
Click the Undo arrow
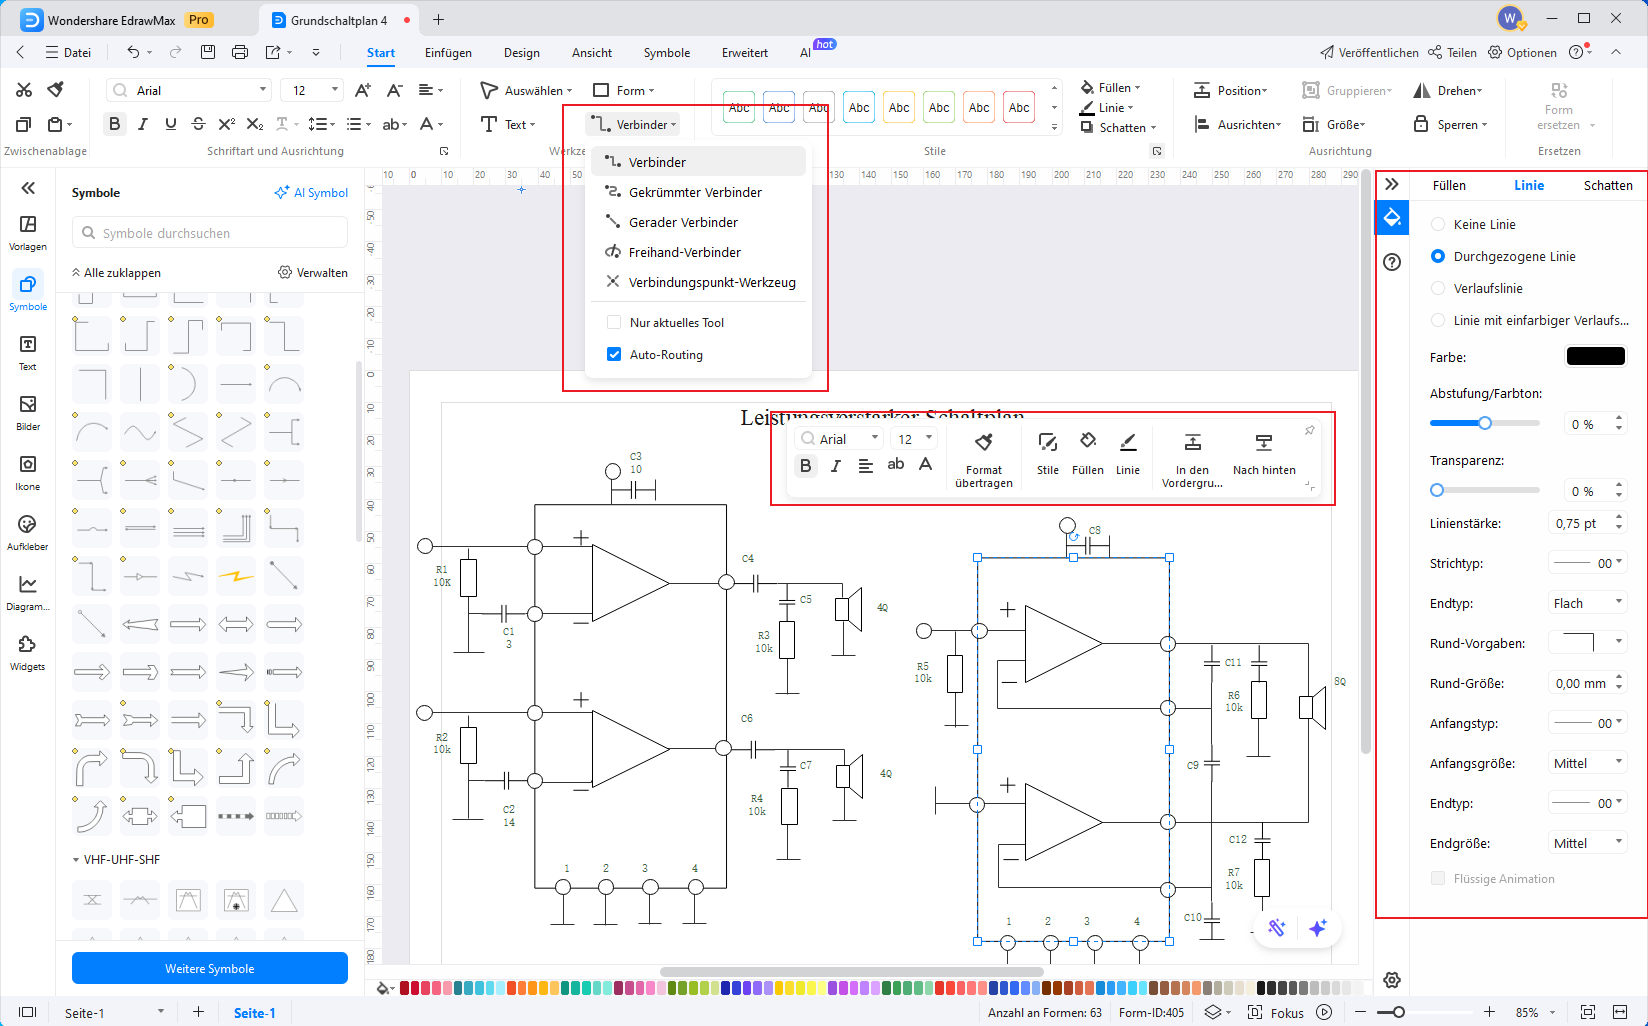click(x=133, y=52)
